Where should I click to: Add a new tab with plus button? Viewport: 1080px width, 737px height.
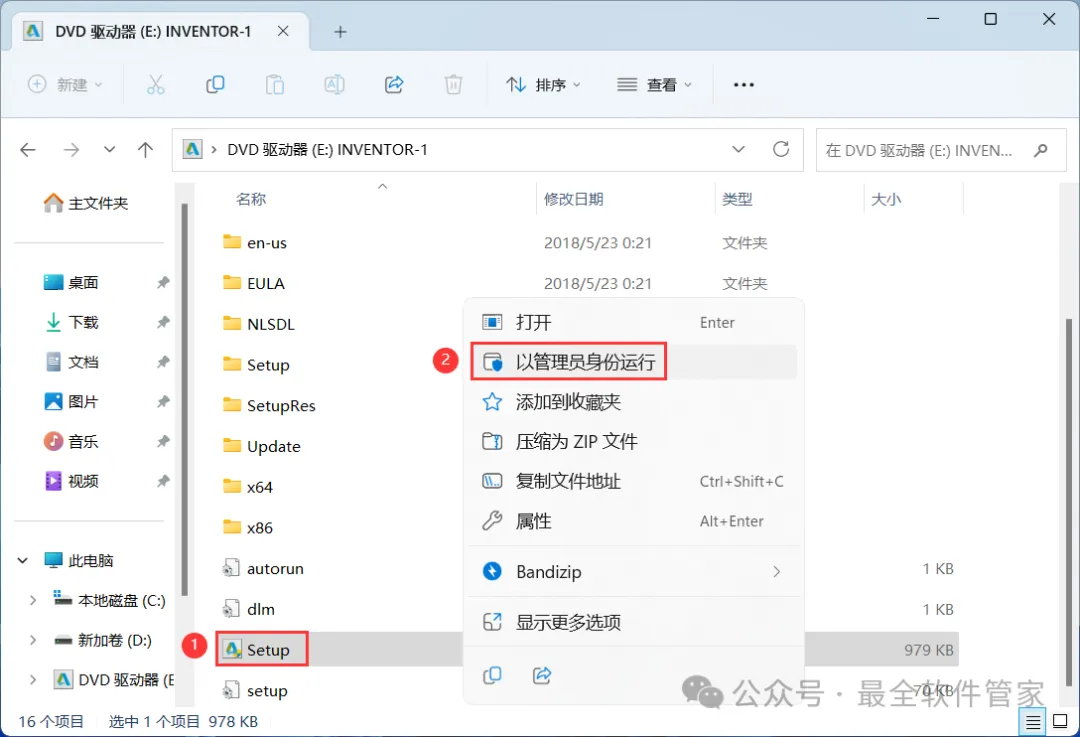click(x=340, y=32)
